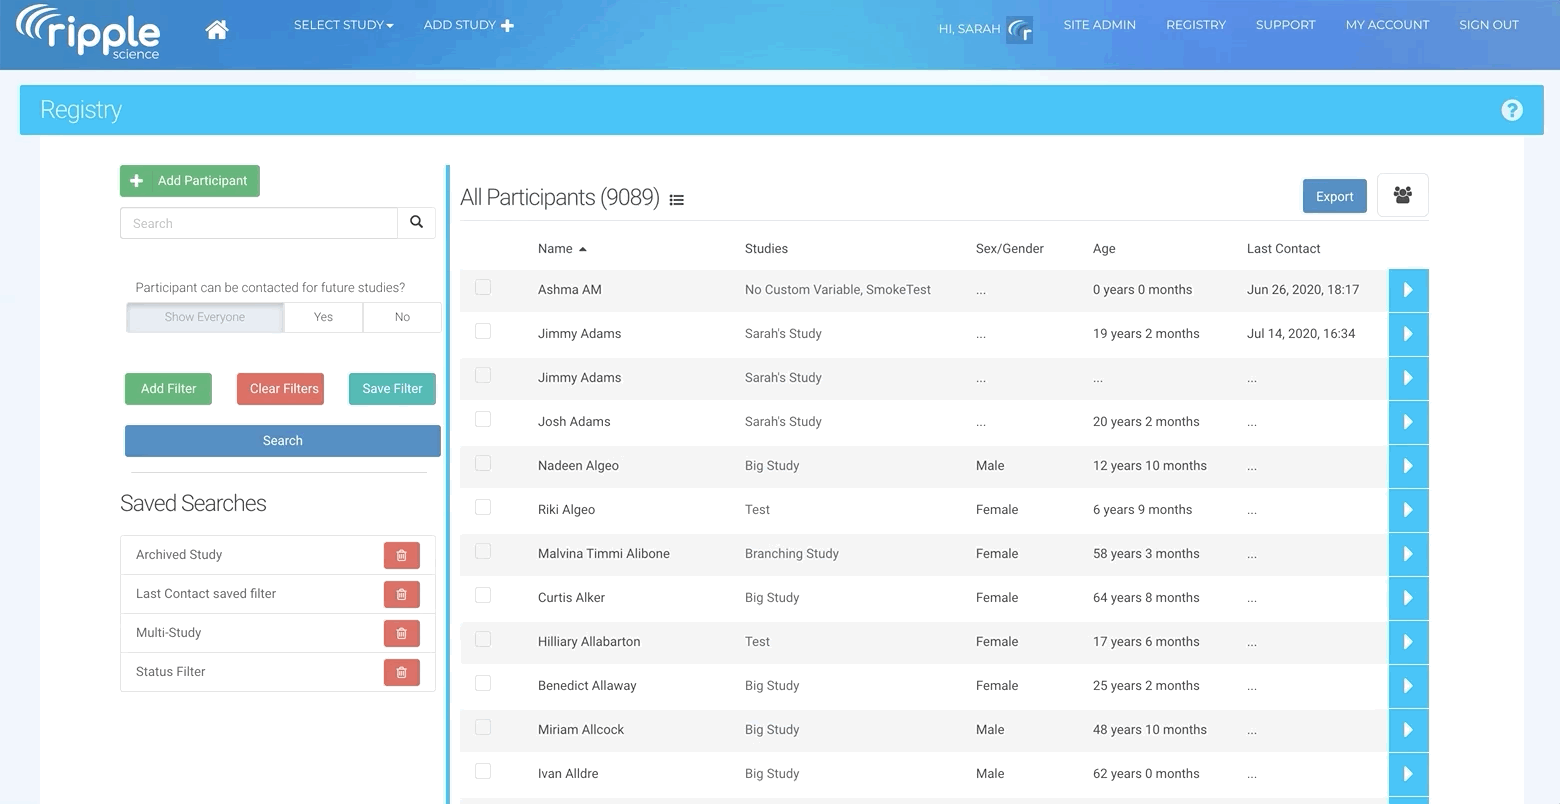The height and width of the screenshot is (804, 1560).
Task: Click the magnifying glass search icon
Action: (x=416, y=223)
